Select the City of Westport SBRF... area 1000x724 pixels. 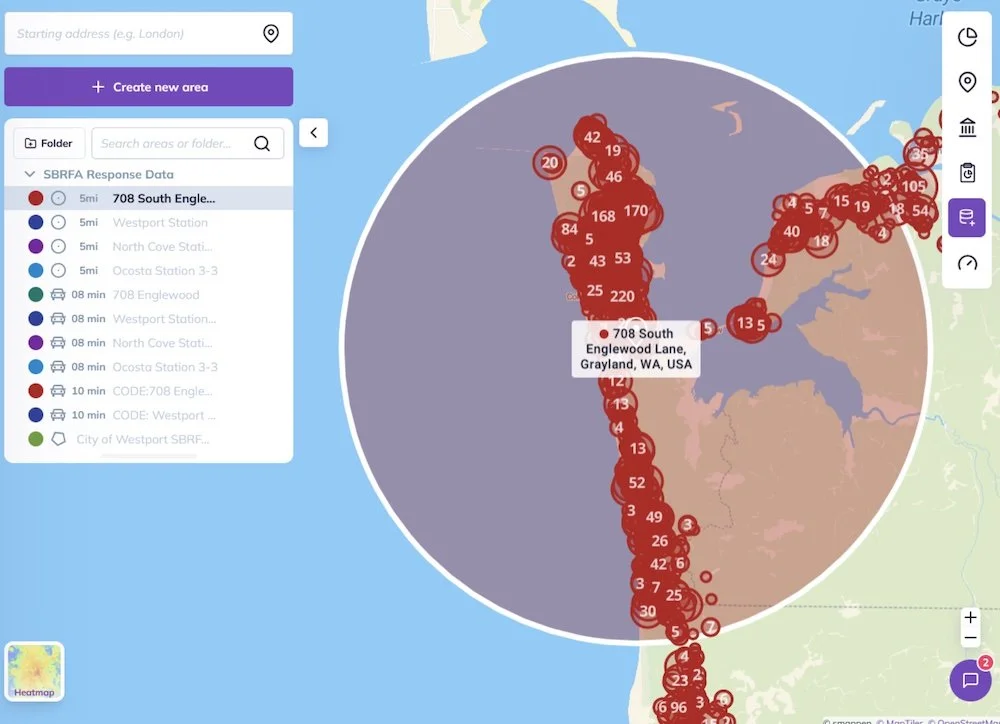coord(149,439)
